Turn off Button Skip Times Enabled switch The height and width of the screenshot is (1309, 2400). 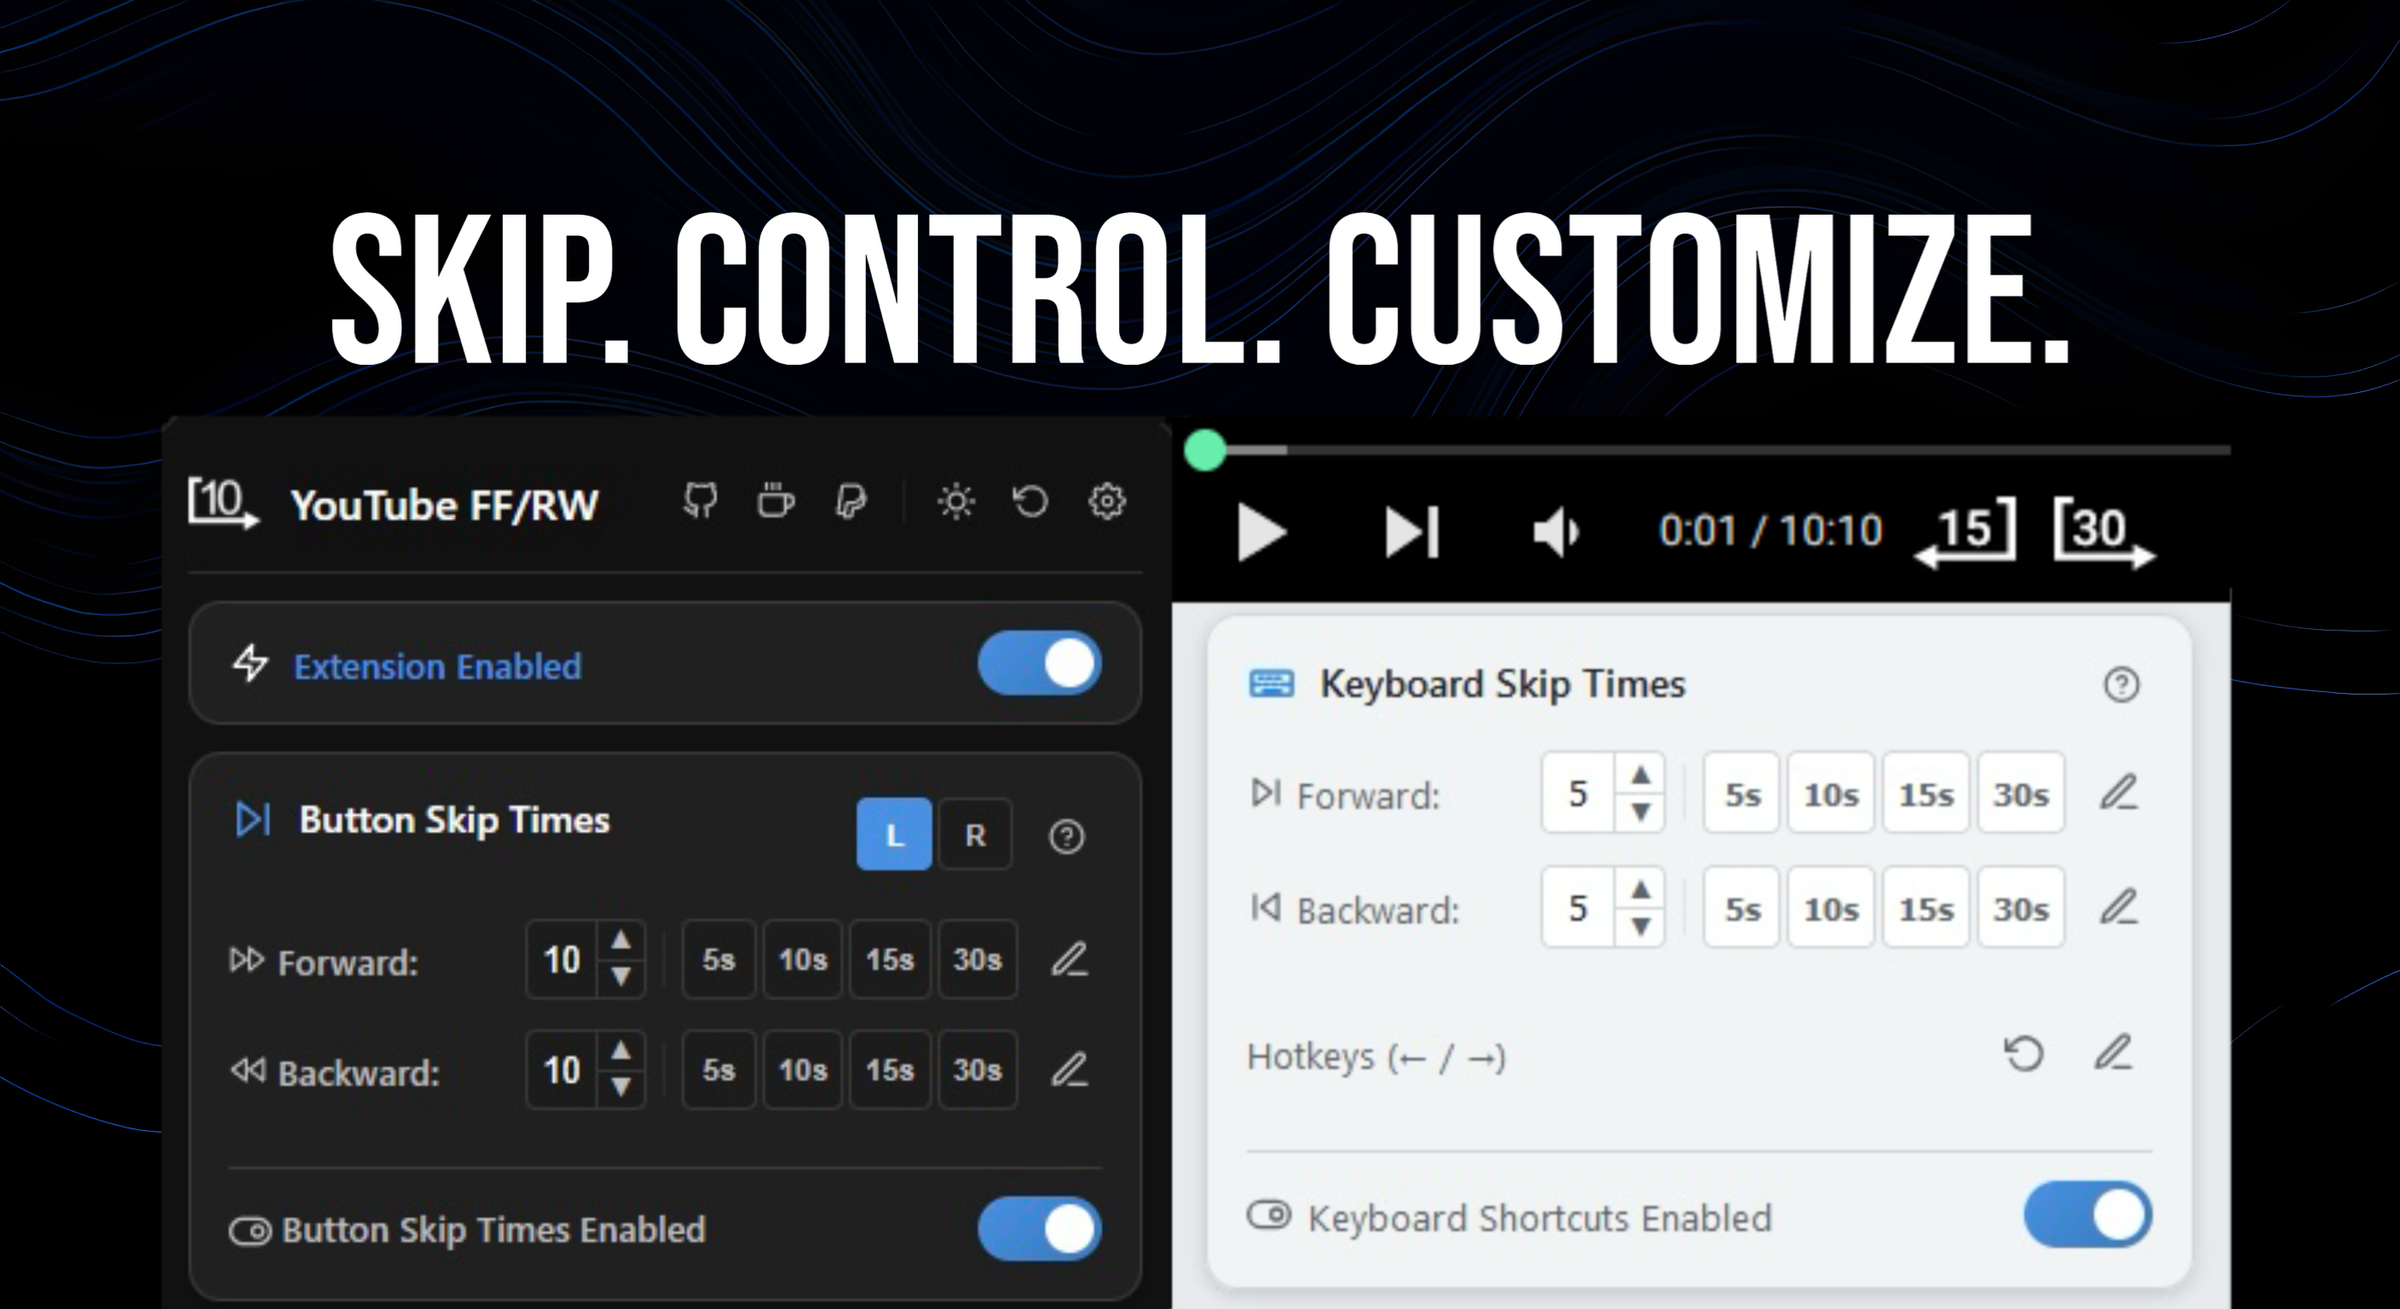[1040, 1228]
